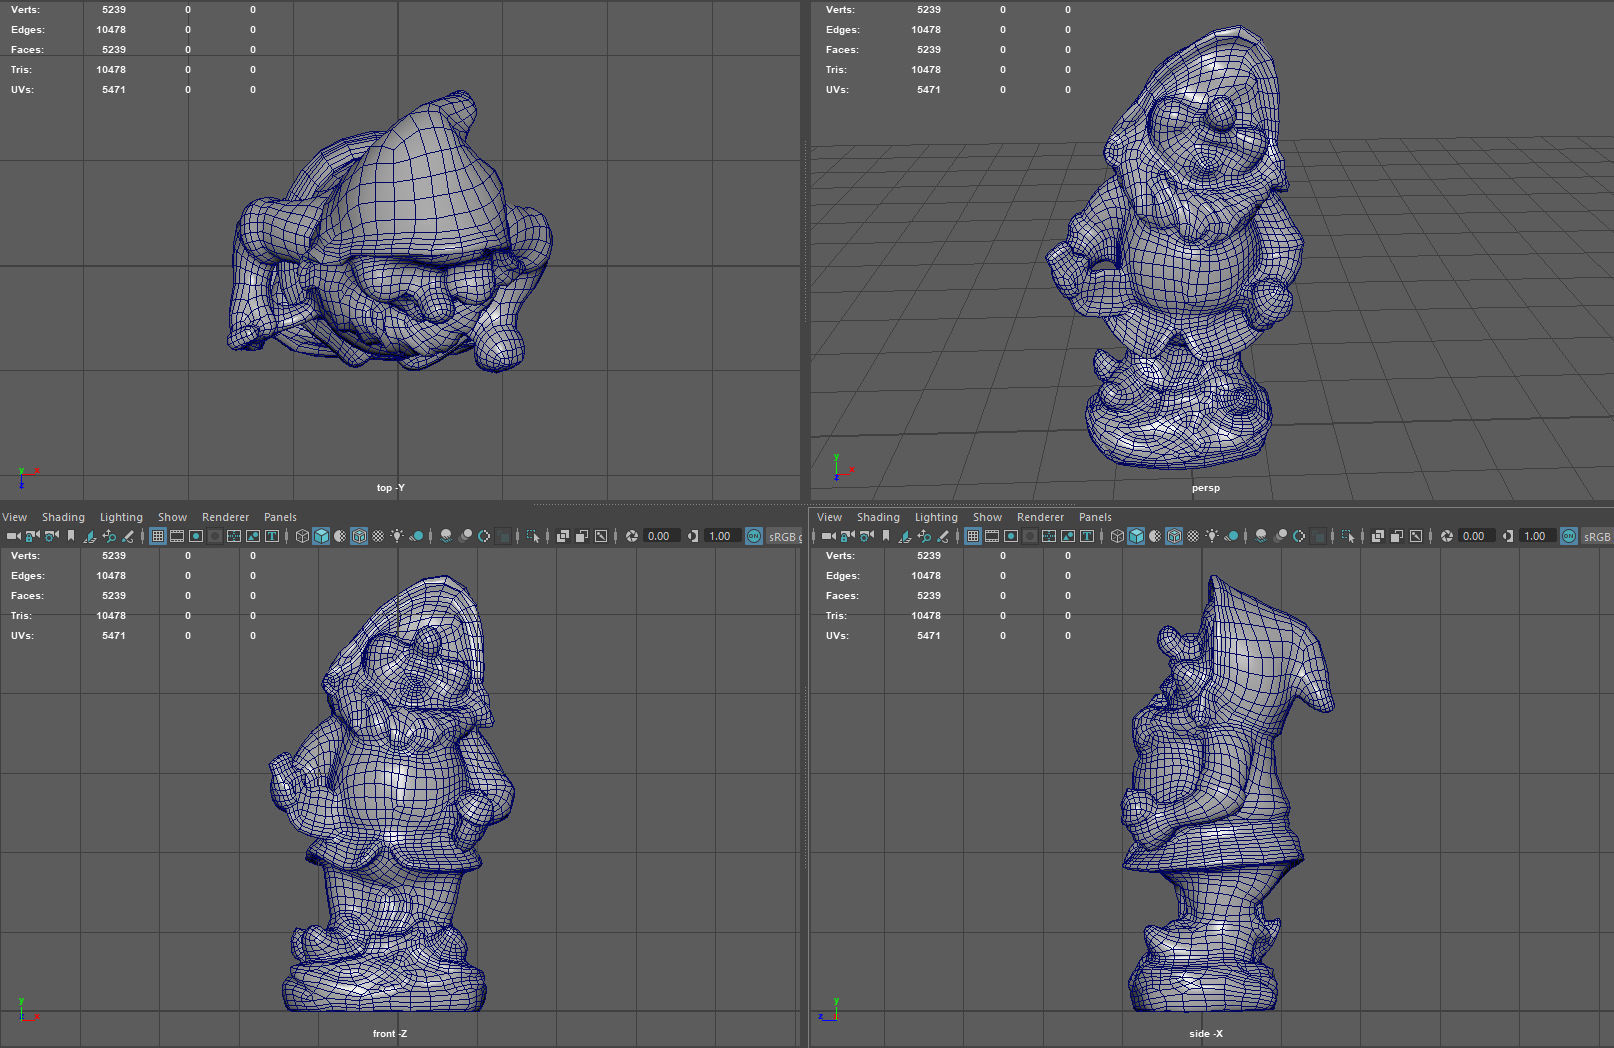Open Camera Attributes icon in front panel
Screen dimensions: 1614x1048
pos(51,536)
